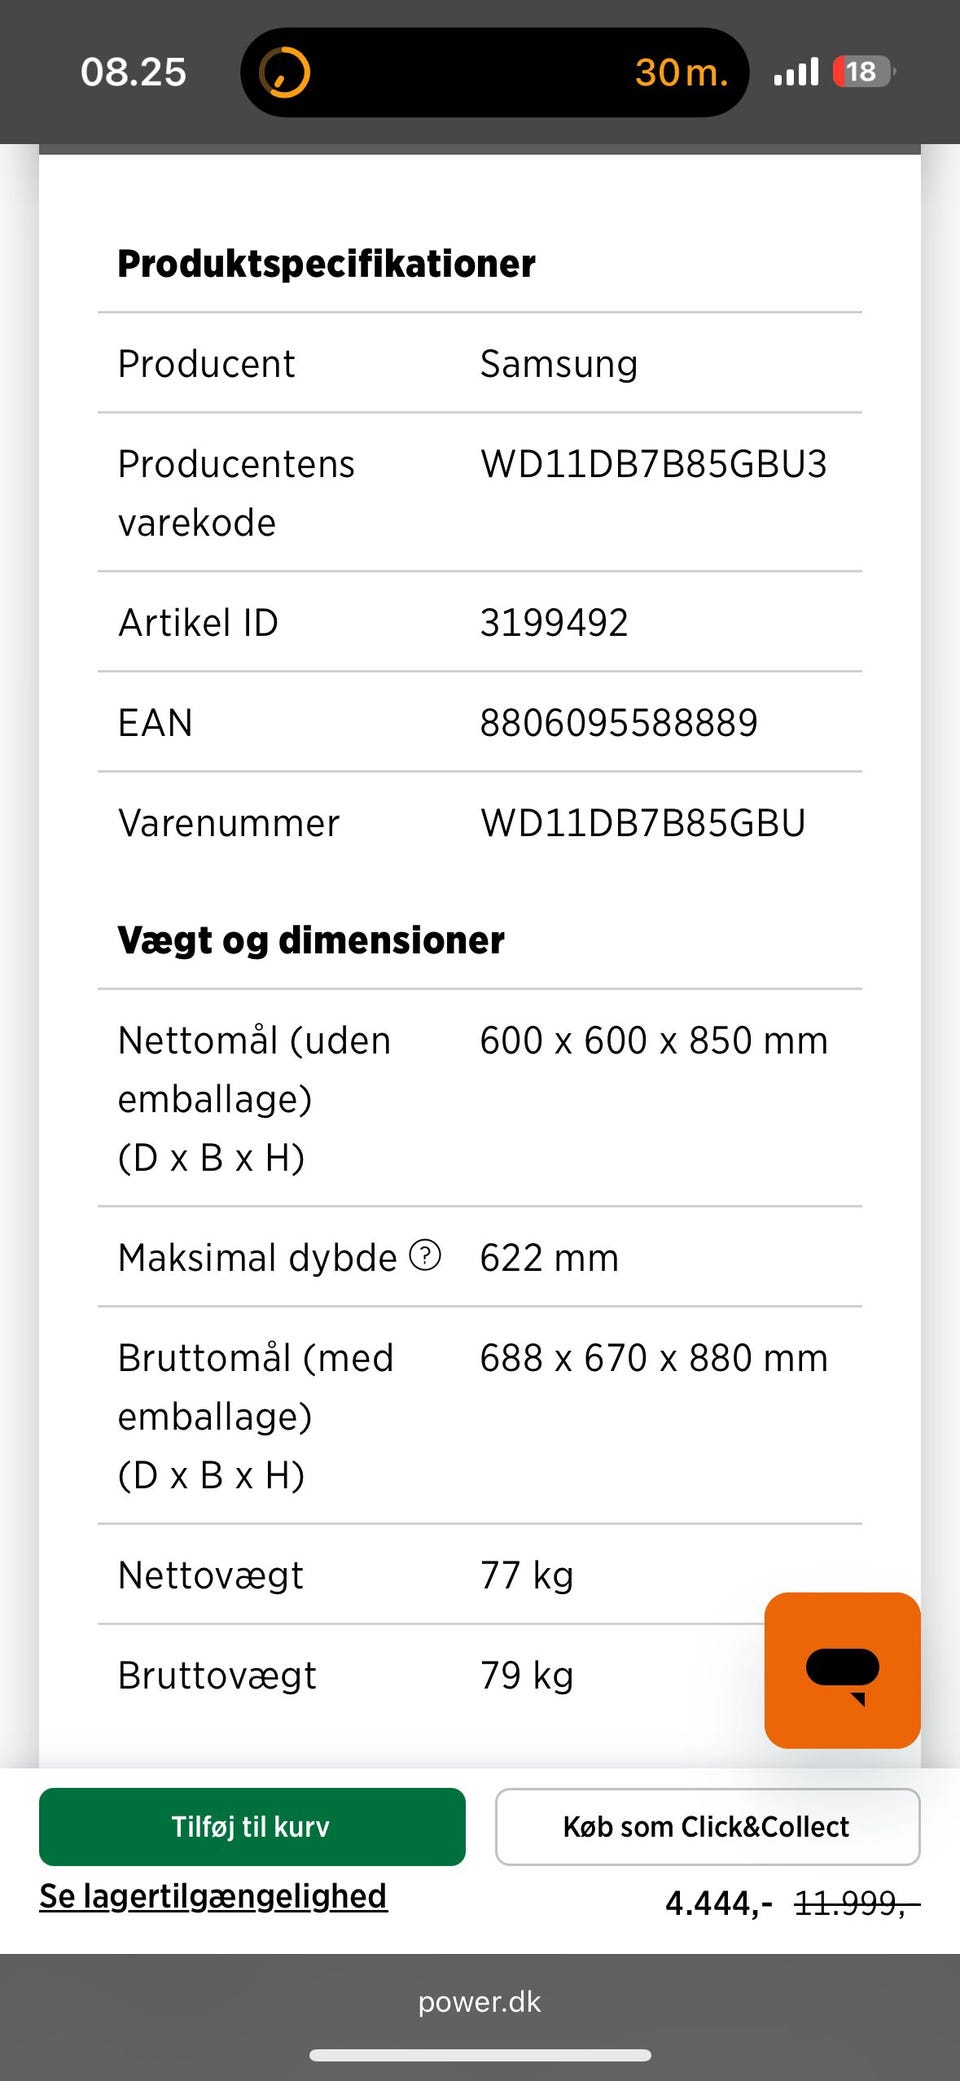
Task: Select the WD11DB7B85GBU3 product code
Action: [654, 464]
